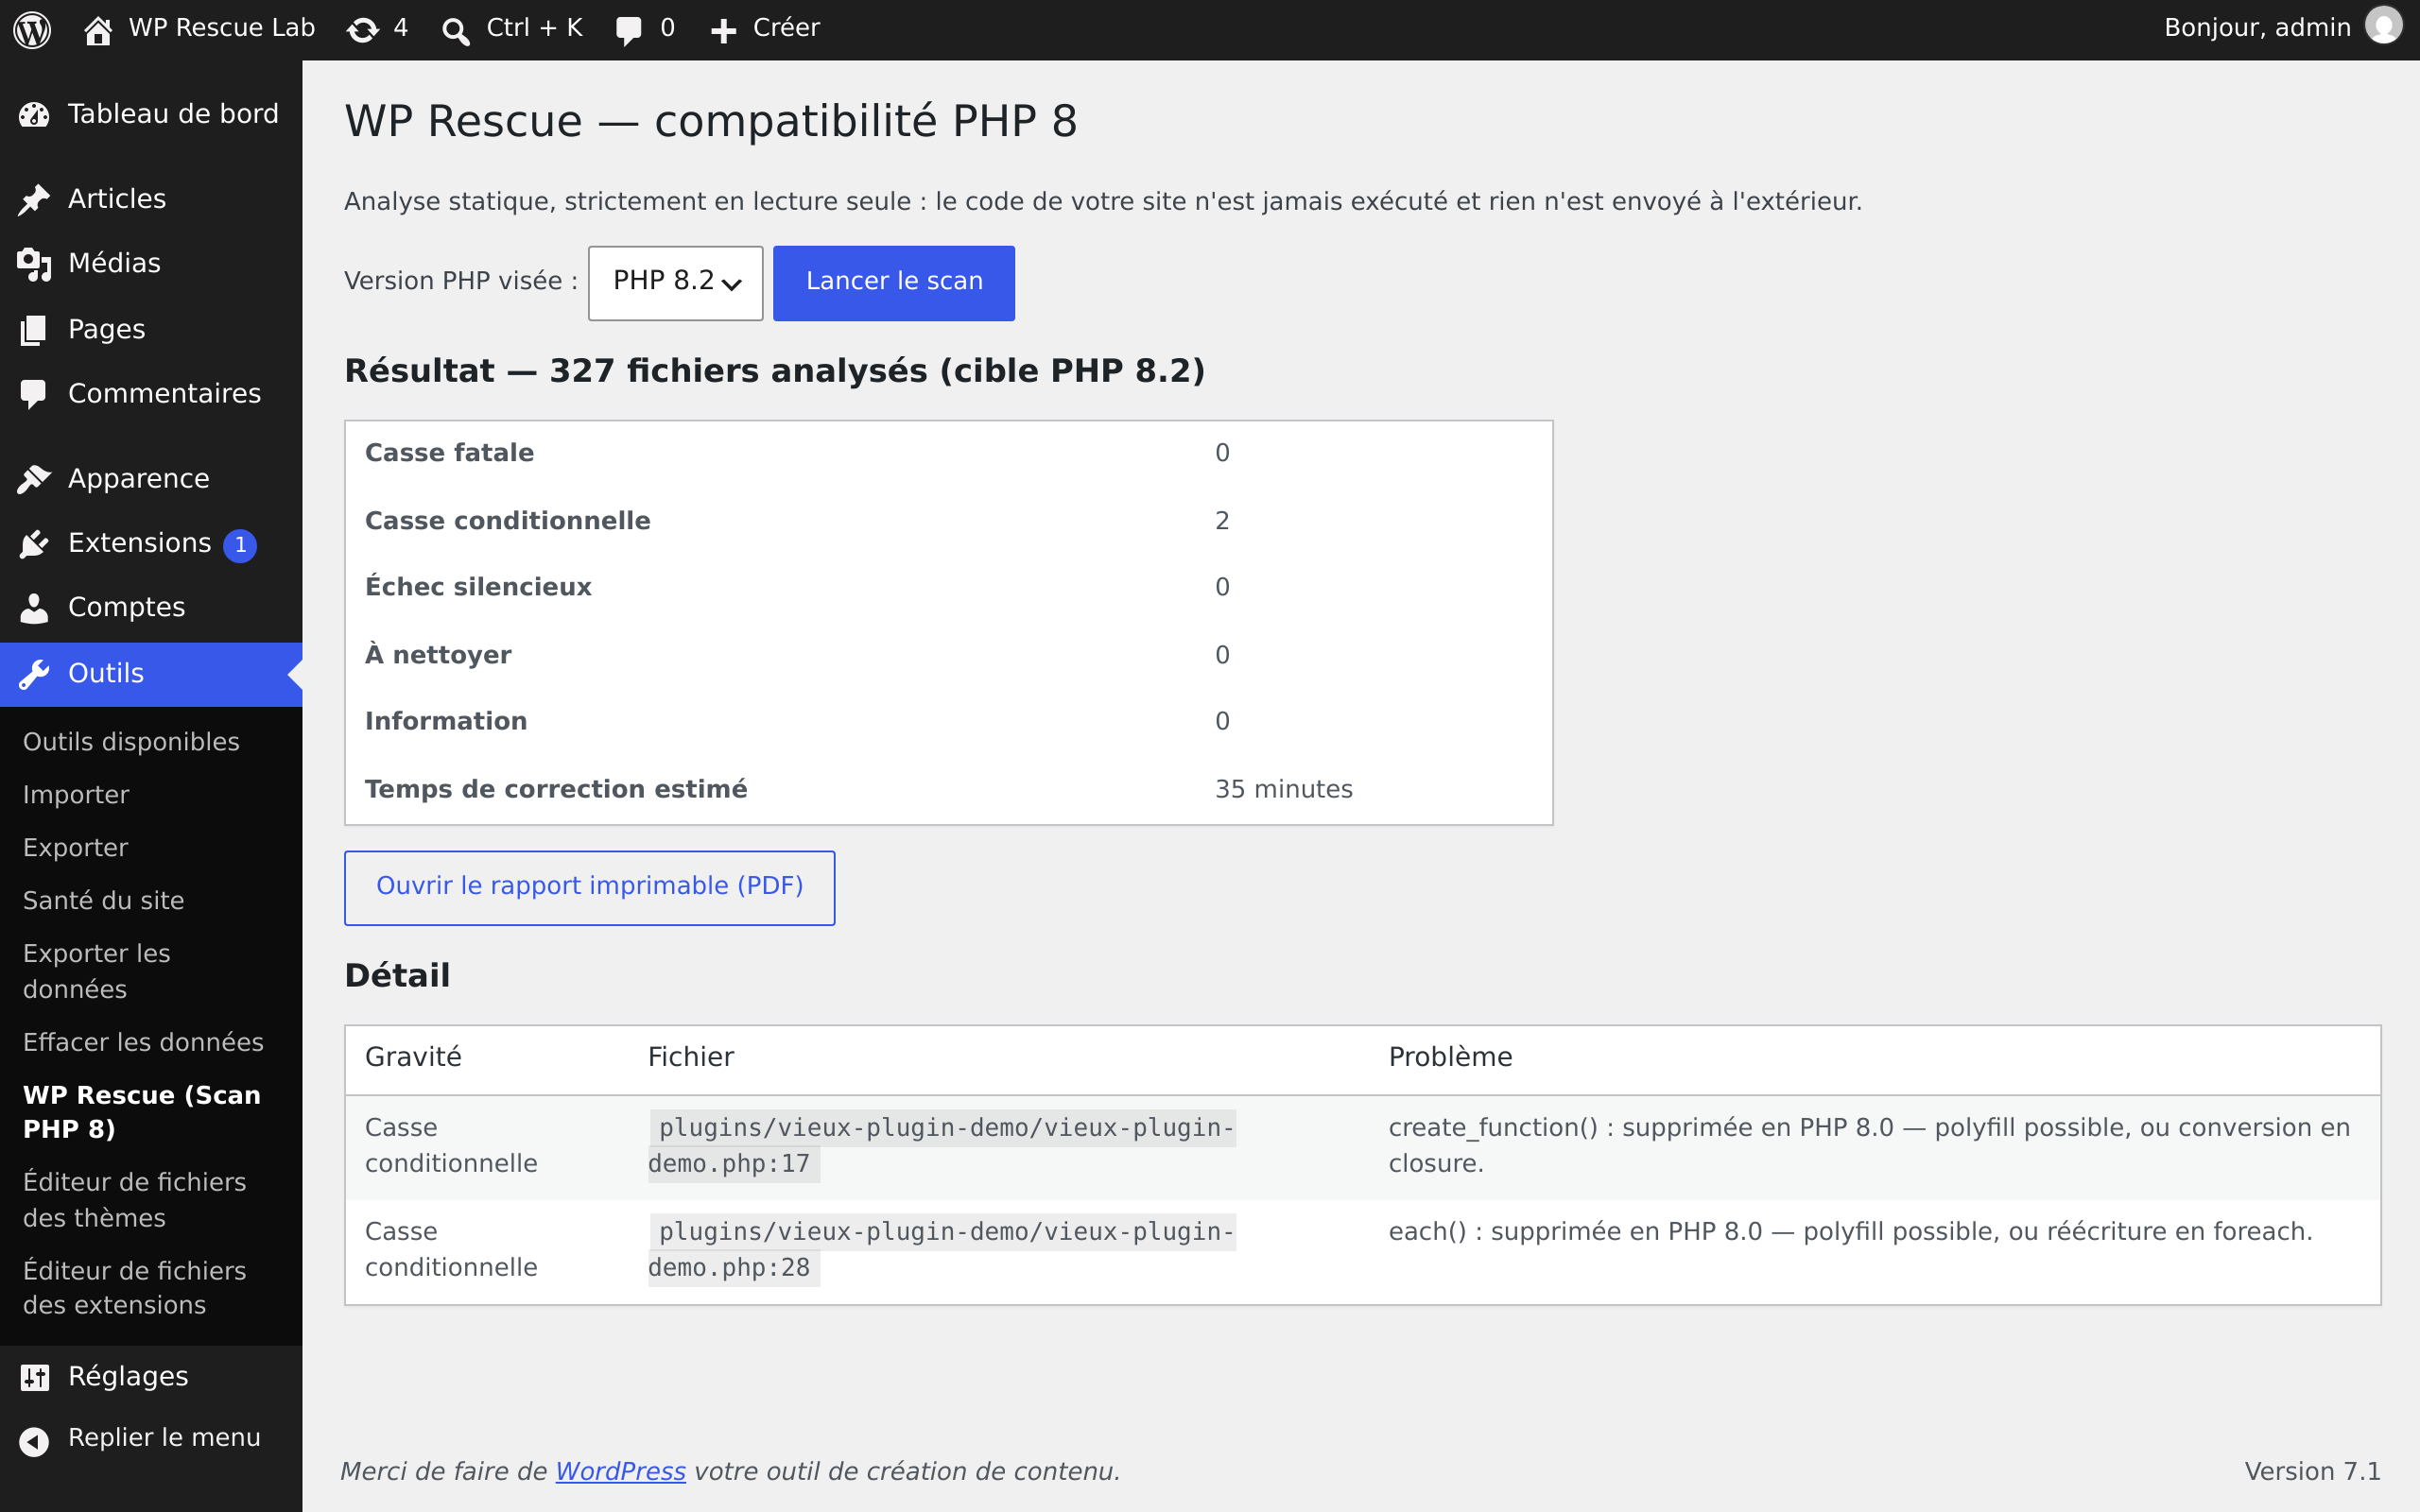Click the Échec silencieux row label
This screenshot has height=1512, width=2420.
pos(478,587)
